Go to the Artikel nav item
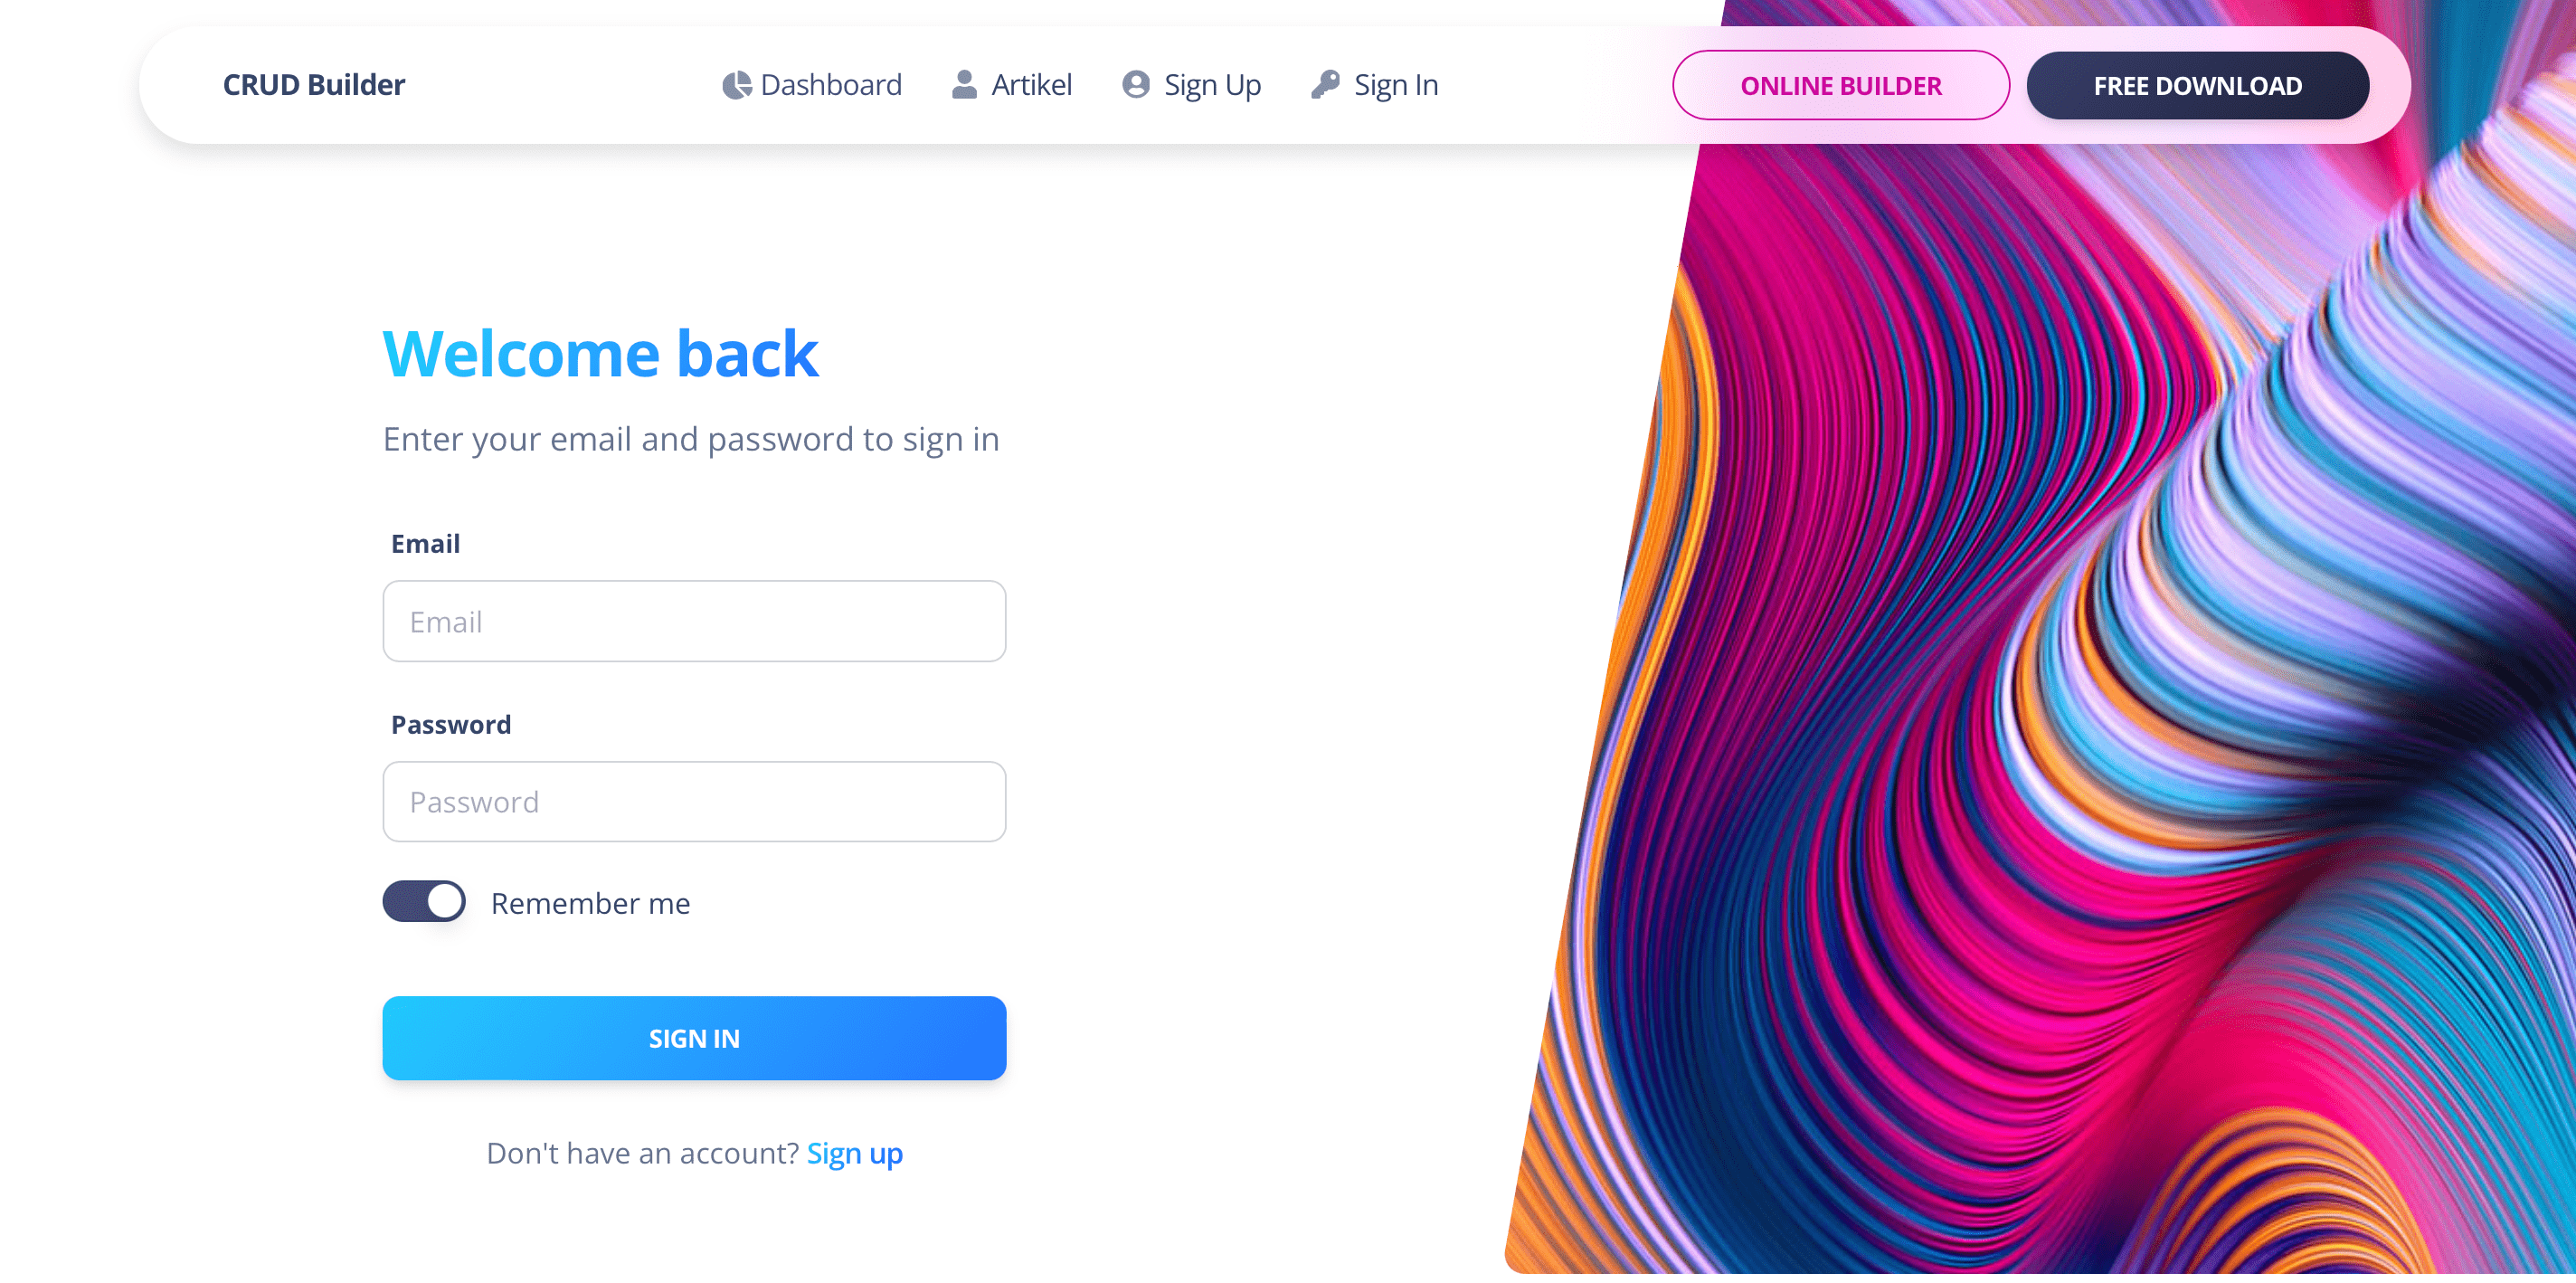The height and width of the screenshot is (1283, 2576). pyautogui.click(x=1031, y=85)
